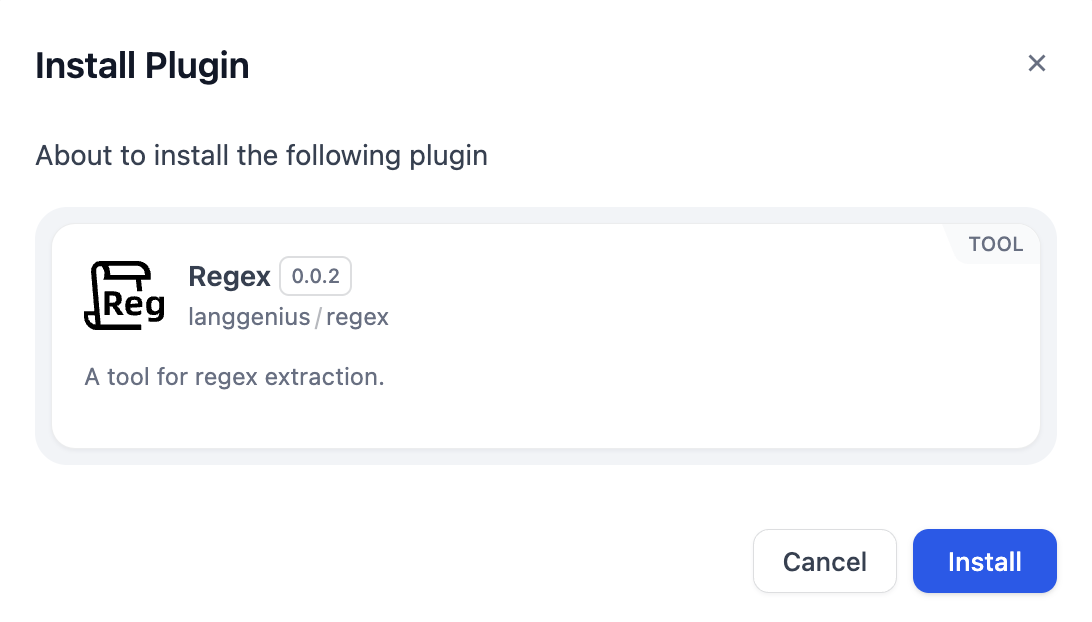Click the slash between langgenius and regex
The height and width of the screenshot is (622, 1092).
pos(318,318)
